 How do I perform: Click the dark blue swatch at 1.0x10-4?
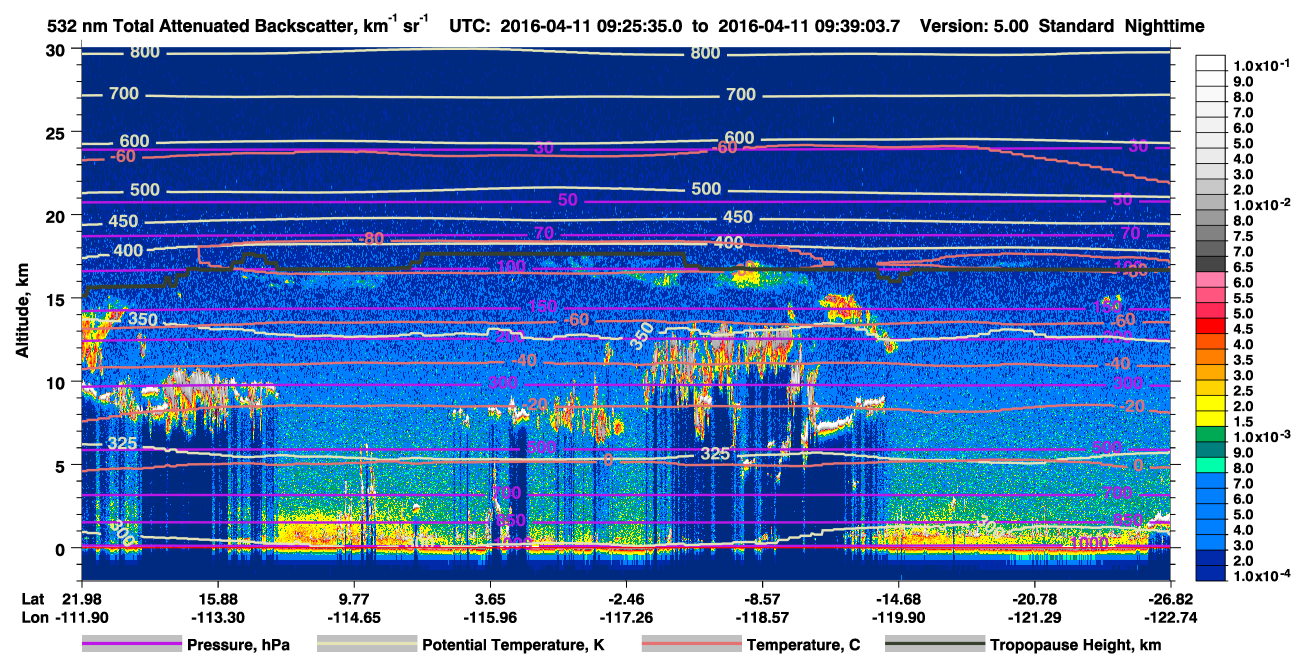coord(1210,573)
